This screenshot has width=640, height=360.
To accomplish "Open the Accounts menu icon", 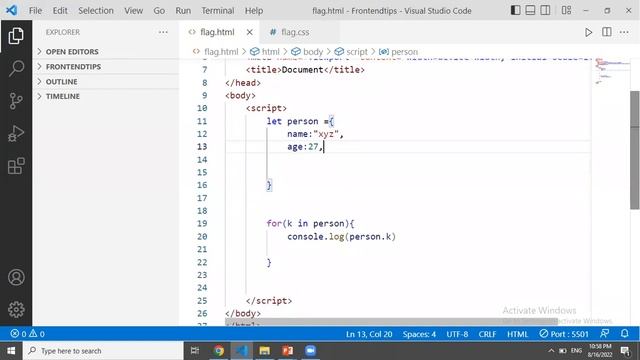I will click(x=16, y=277).
